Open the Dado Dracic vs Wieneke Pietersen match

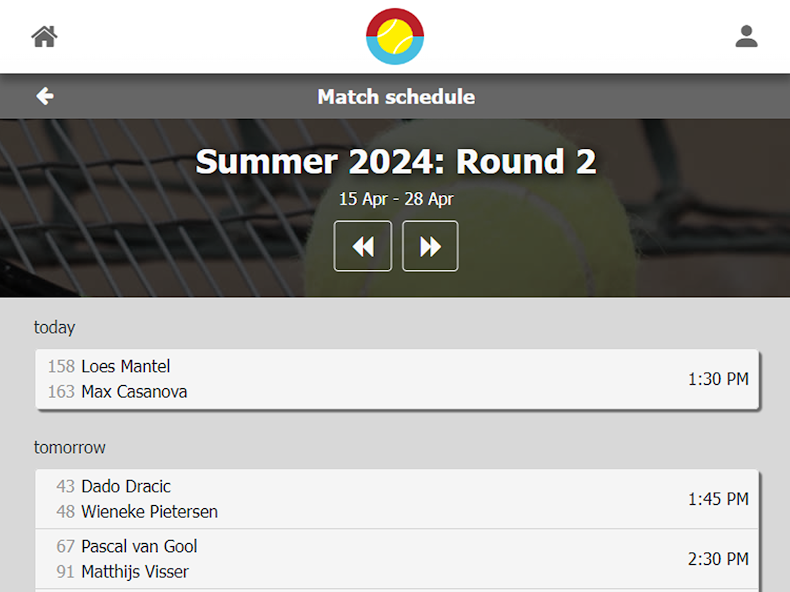click(x=397, y=499)
